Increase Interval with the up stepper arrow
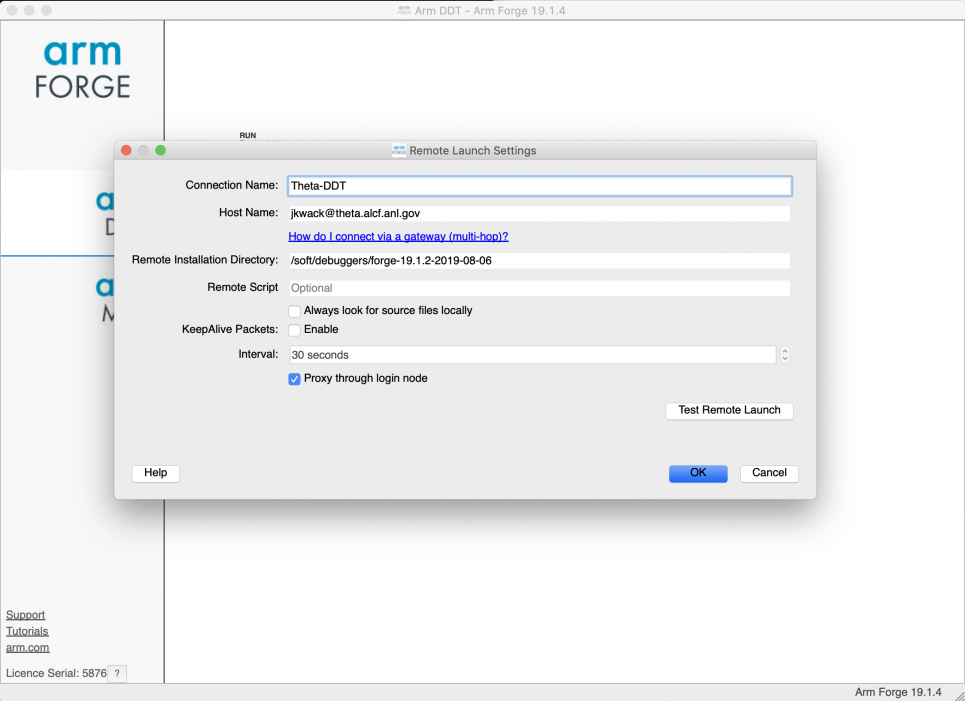 [x=785, y=351]
